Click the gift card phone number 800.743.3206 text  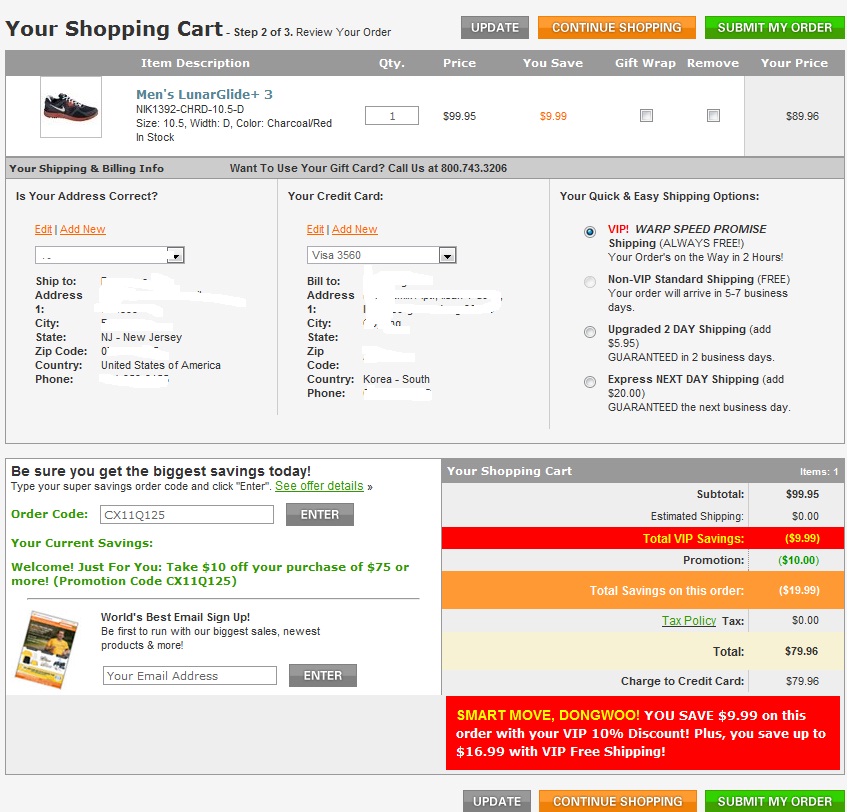(x=474, y=168)
